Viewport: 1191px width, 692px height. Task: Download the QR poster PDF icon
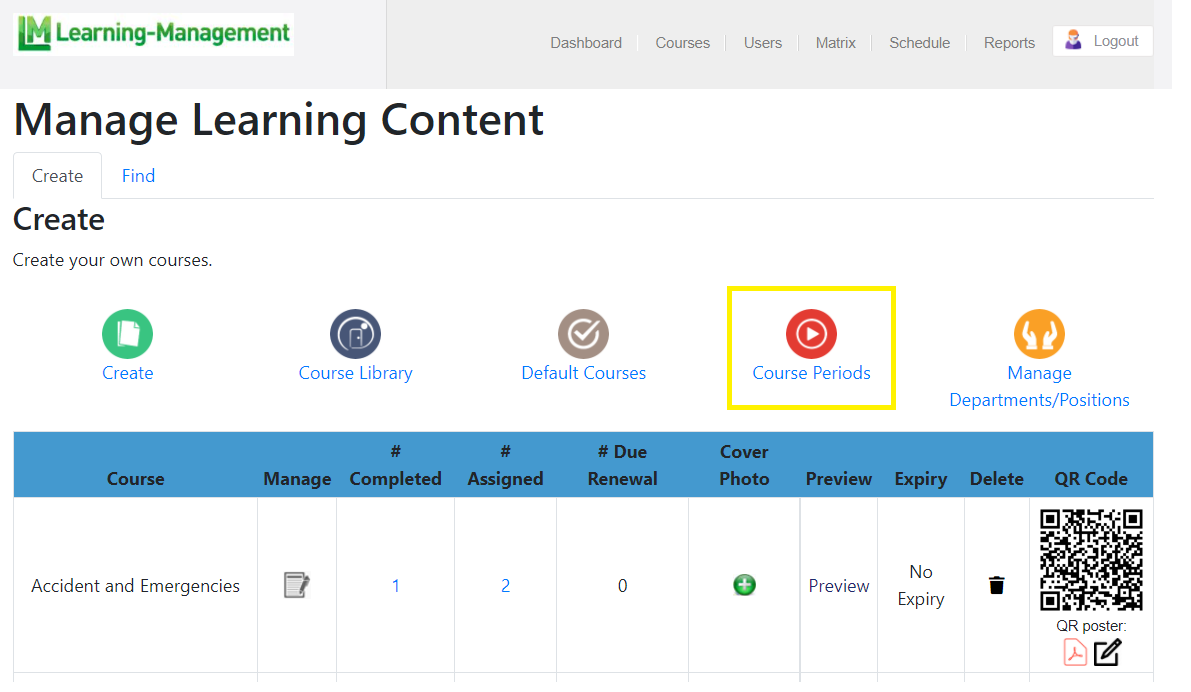coord(1075,653)
